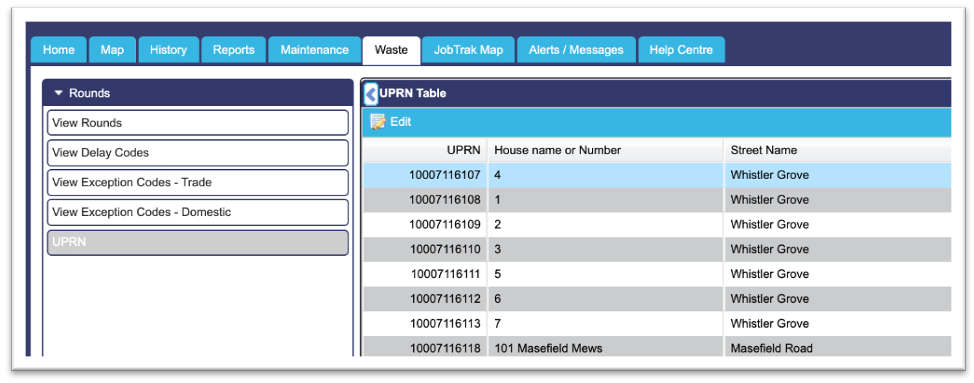The height and width of the screenshot is (383, 974).
Task: Click the UPRN Table title text
Action: tap(412, 94)
